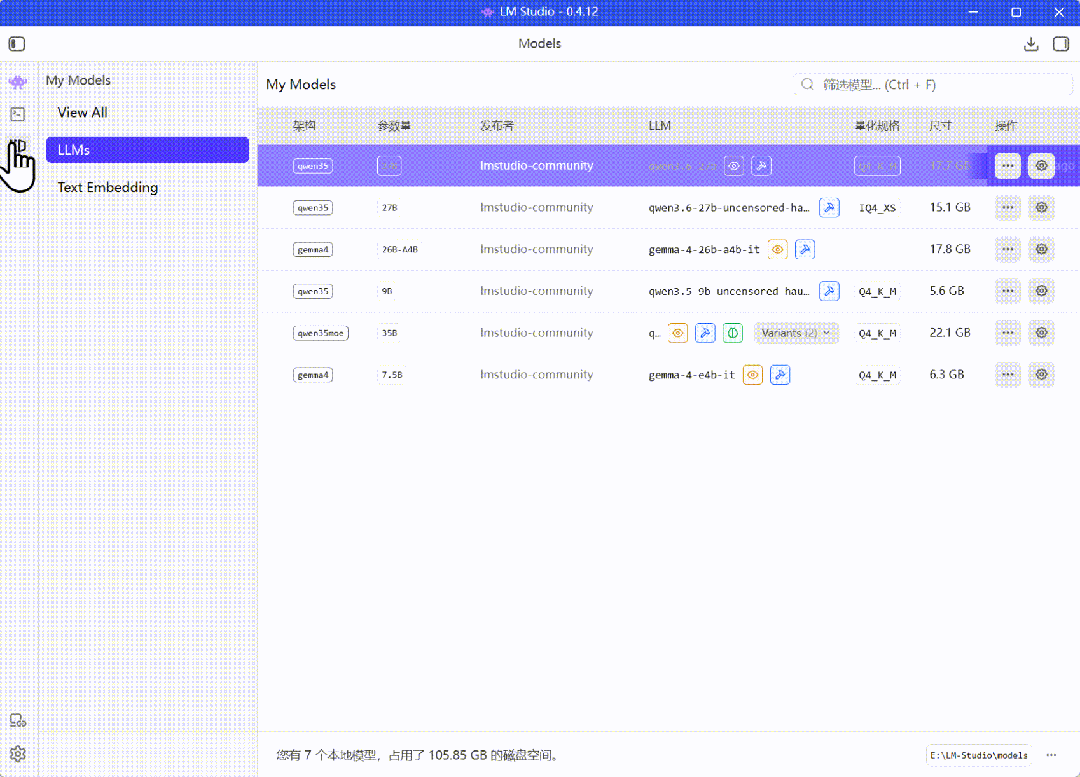Open the Chat robot icon in sidebar

(x=18, y=82)
